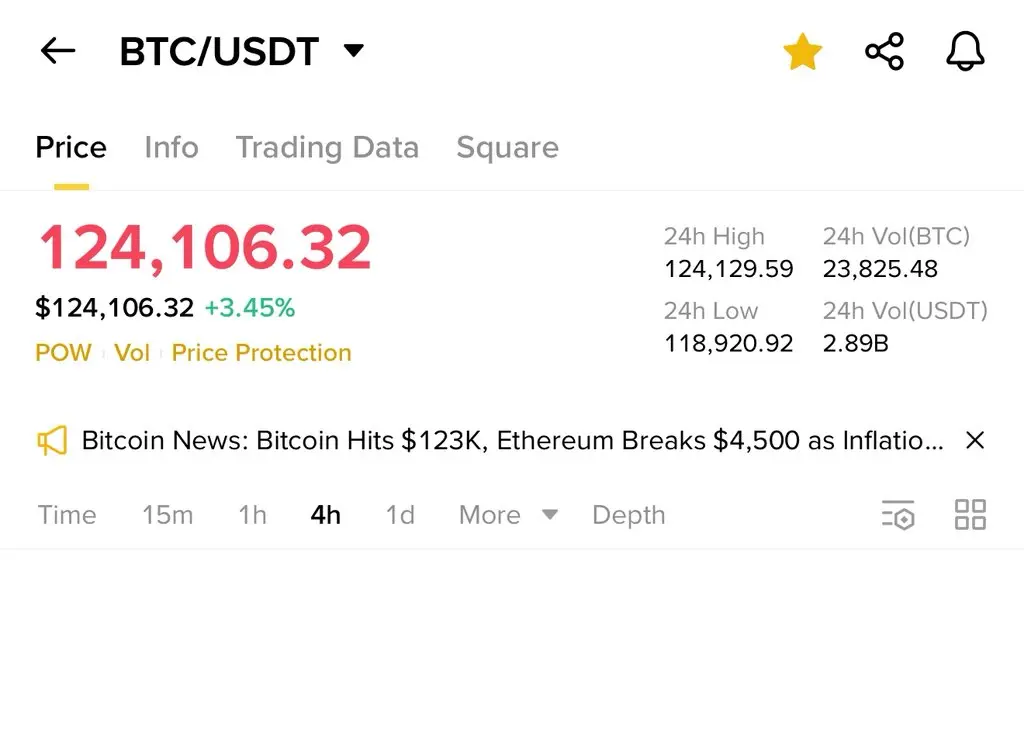Open the Trading Data tab
Screen dimensions: 1024x748
[327, 148]
